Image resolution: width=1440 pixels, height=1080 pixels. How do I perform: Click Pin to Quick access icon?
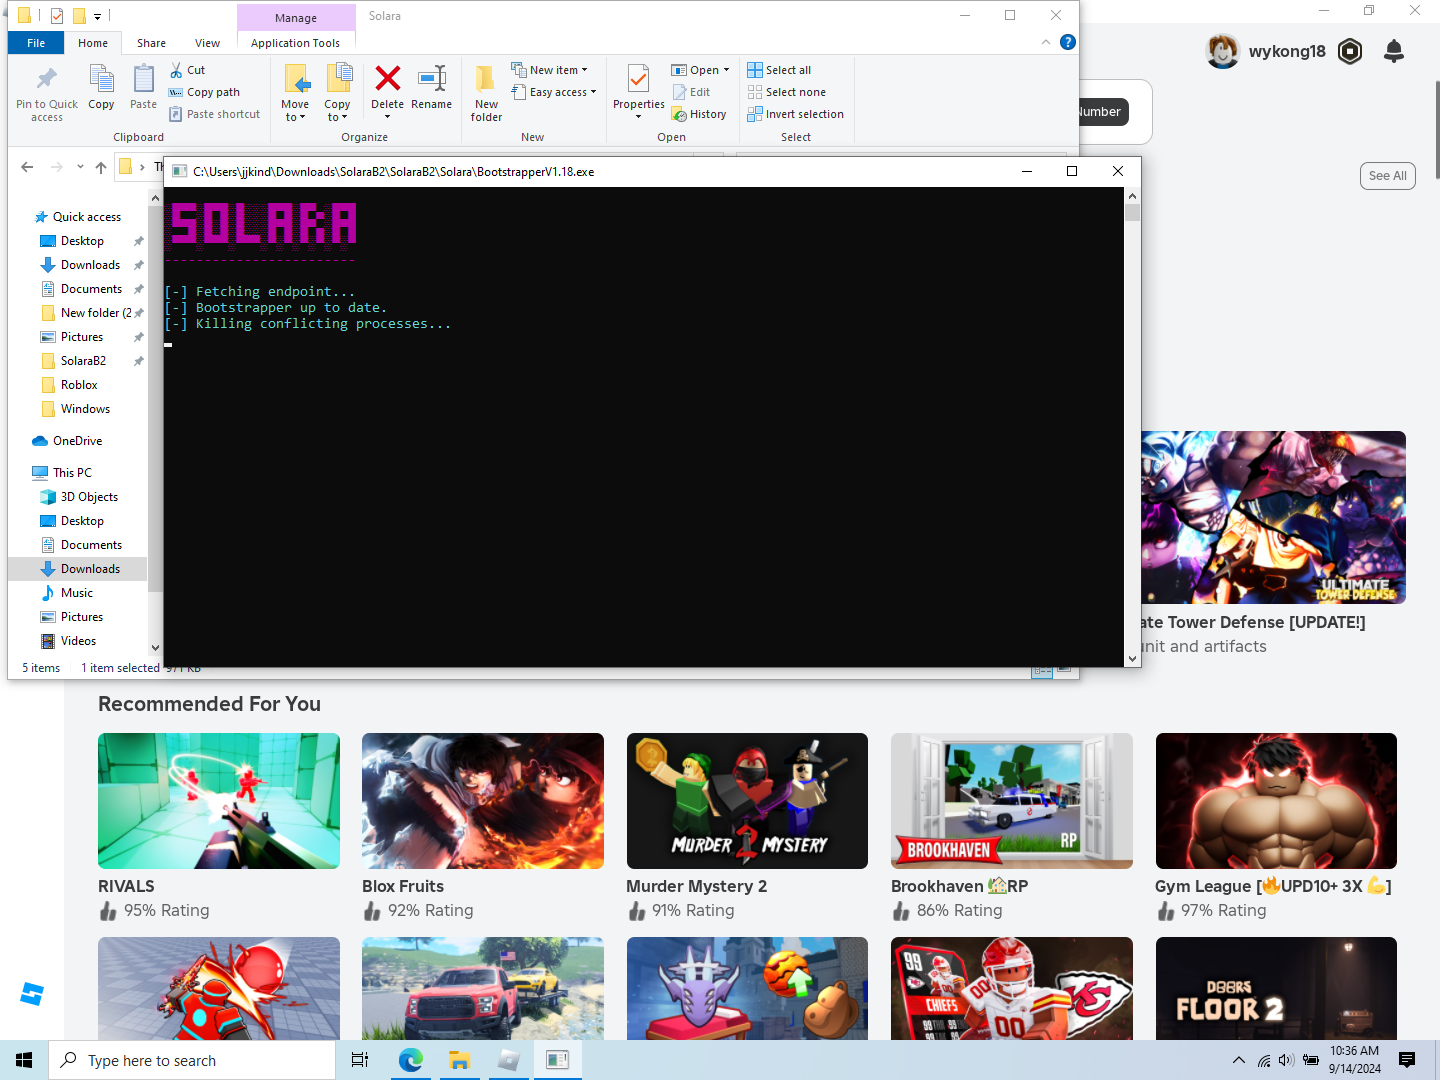click(46, 80)
